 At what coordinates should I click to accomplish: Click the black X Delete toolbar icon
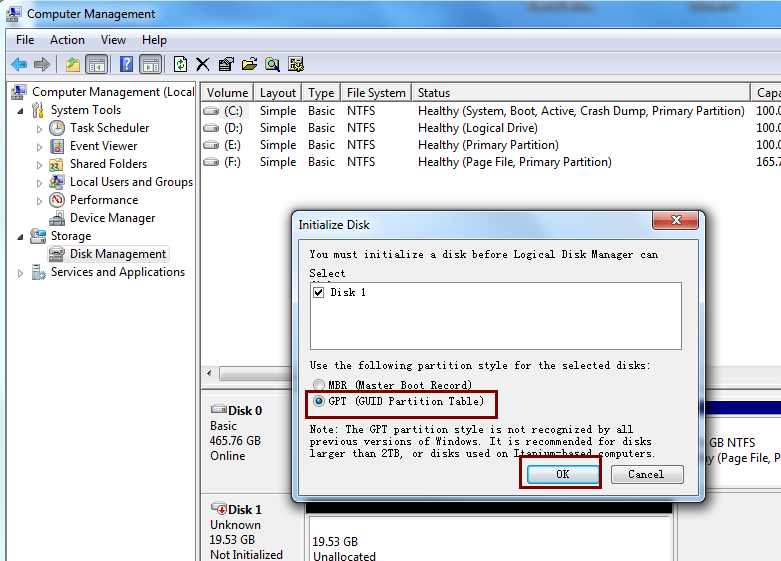pos(203,64)
